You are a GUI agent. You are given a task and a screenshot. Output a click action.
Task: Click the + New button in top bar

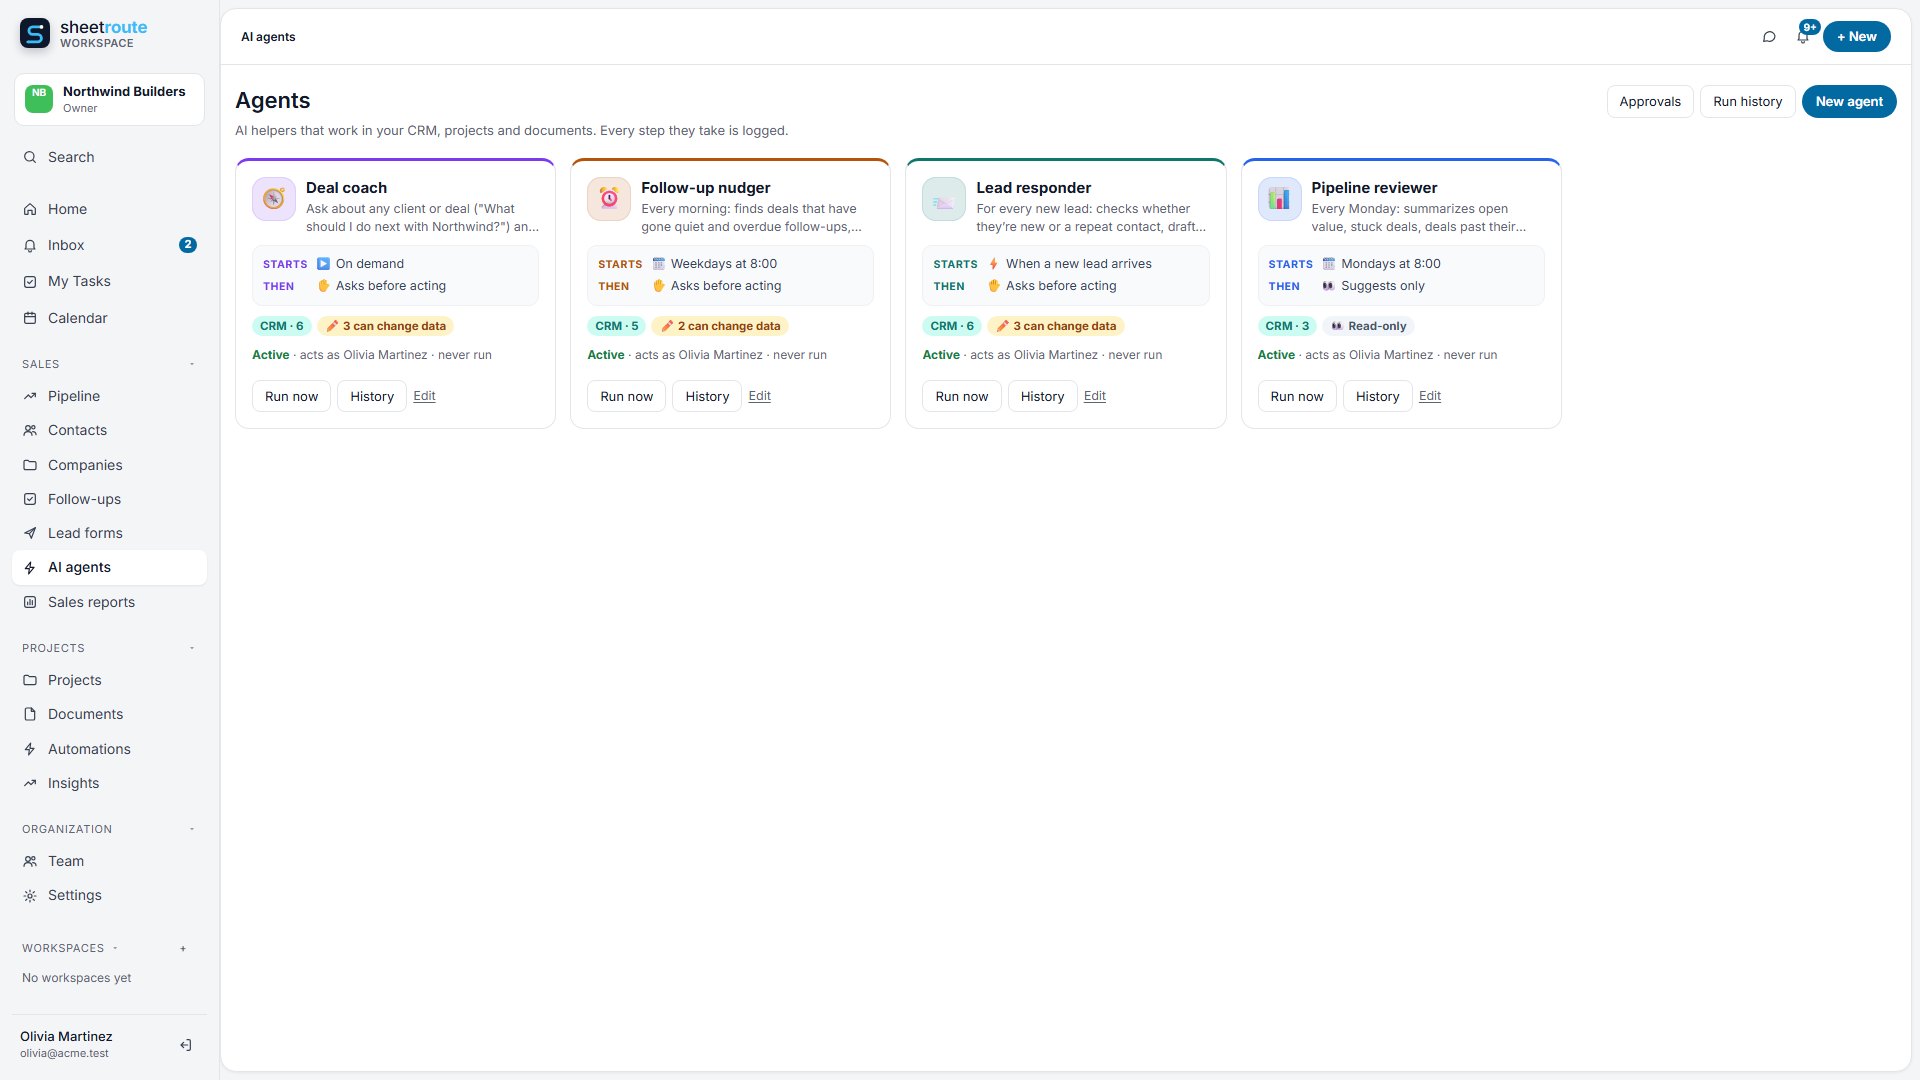coord(1857,37)
